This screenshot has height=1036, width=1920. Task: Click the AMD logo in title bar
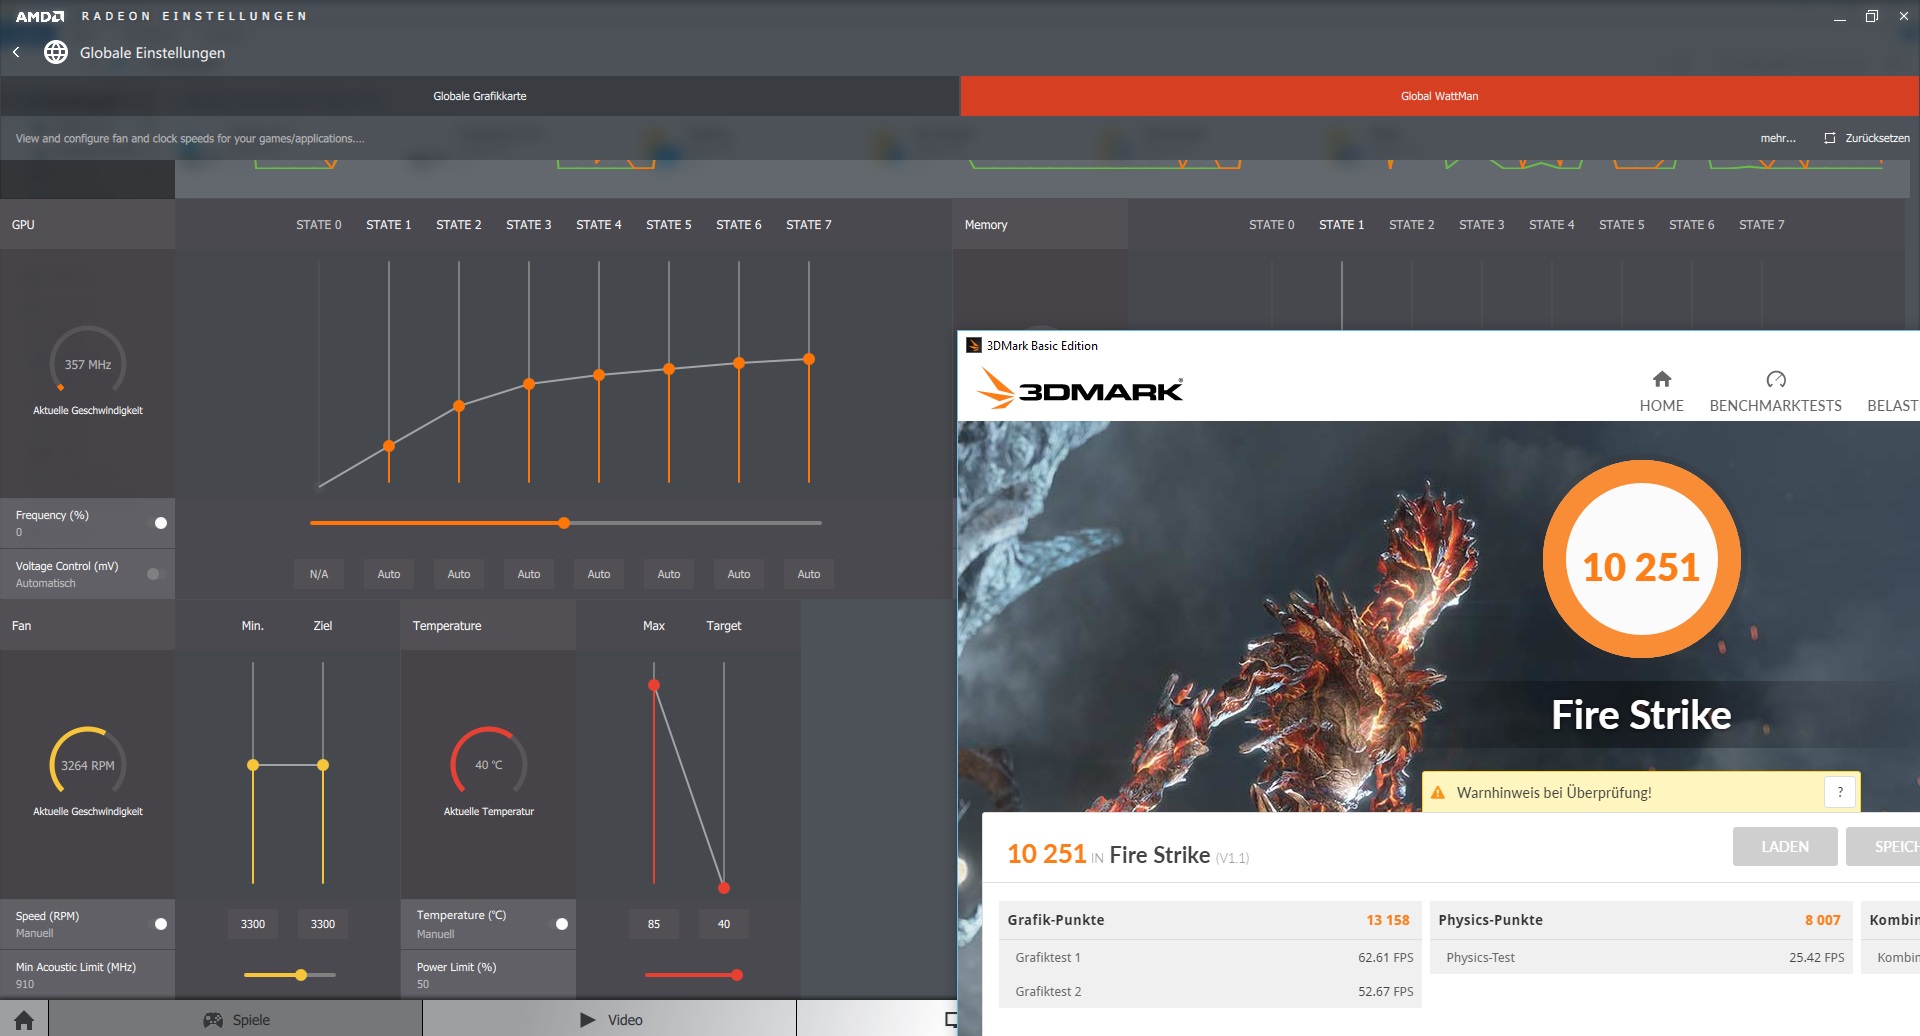point(40,16)
